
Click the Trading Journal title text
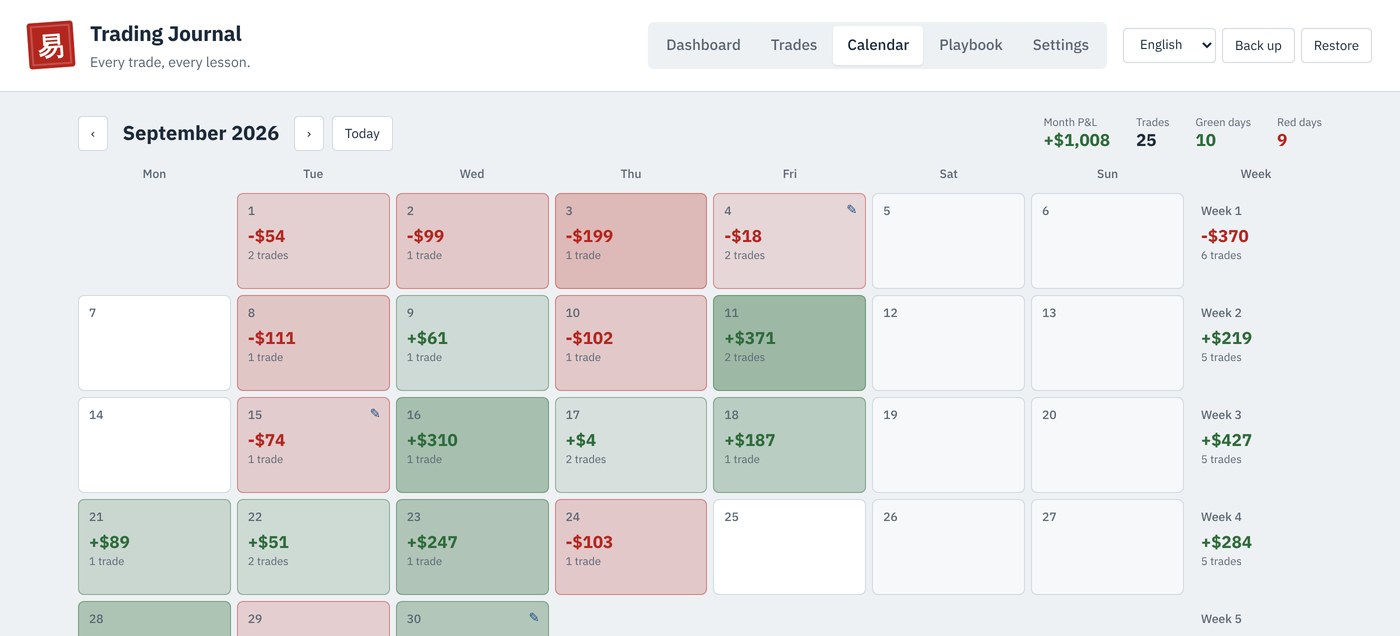pos(166,34)
